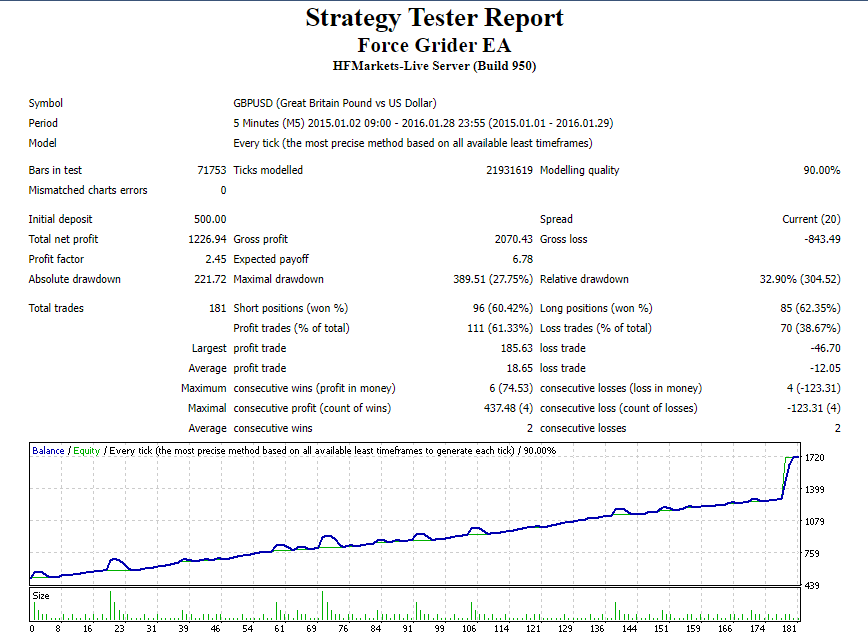The width and height of the screenshot is (868, 641).
Task: Select the initial deposit value '500.00'
Action: point(210,220)
